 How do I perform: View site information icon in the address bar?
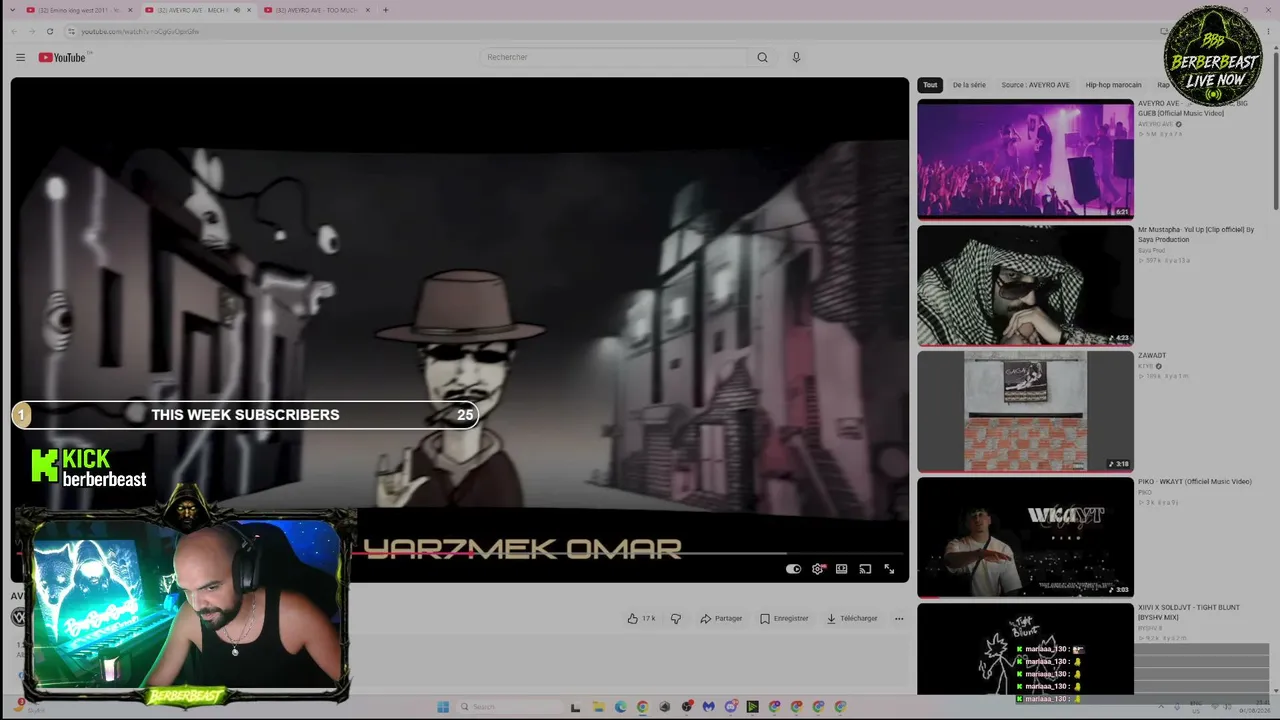pos(71,31)
